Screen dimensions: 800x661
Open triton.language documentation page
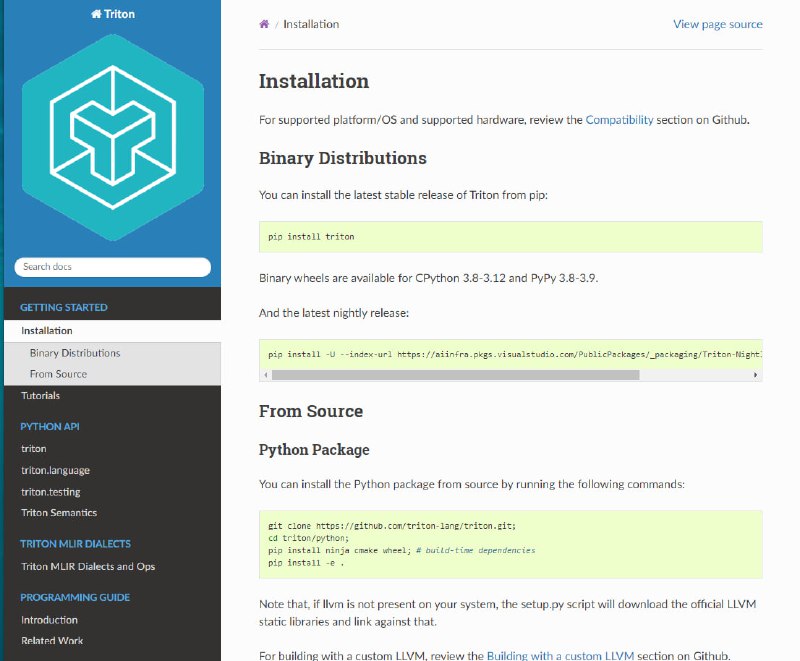tap(55, 470)
